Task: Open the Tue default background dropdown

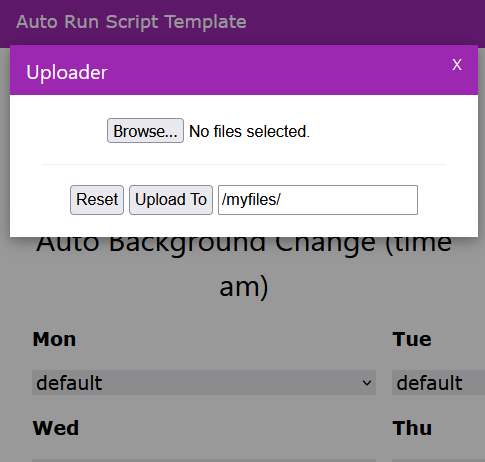Action: coord(438,382)
